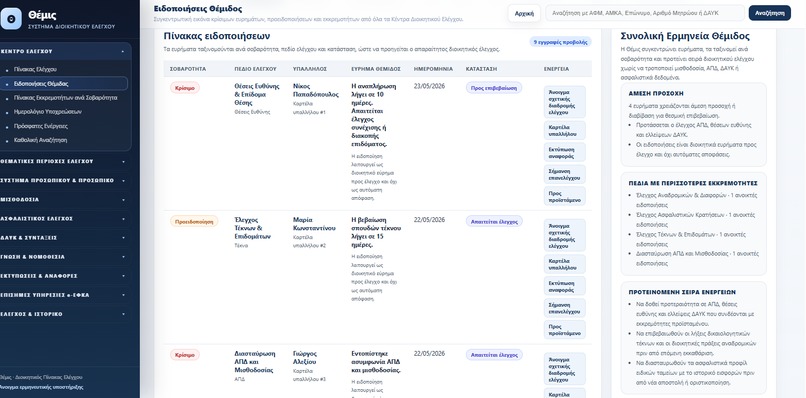Click Γιώργος Αλεξίου row Κρίσιμο badge
The image size is (806, 398).
pyautogui.click(x=185, y=355)
